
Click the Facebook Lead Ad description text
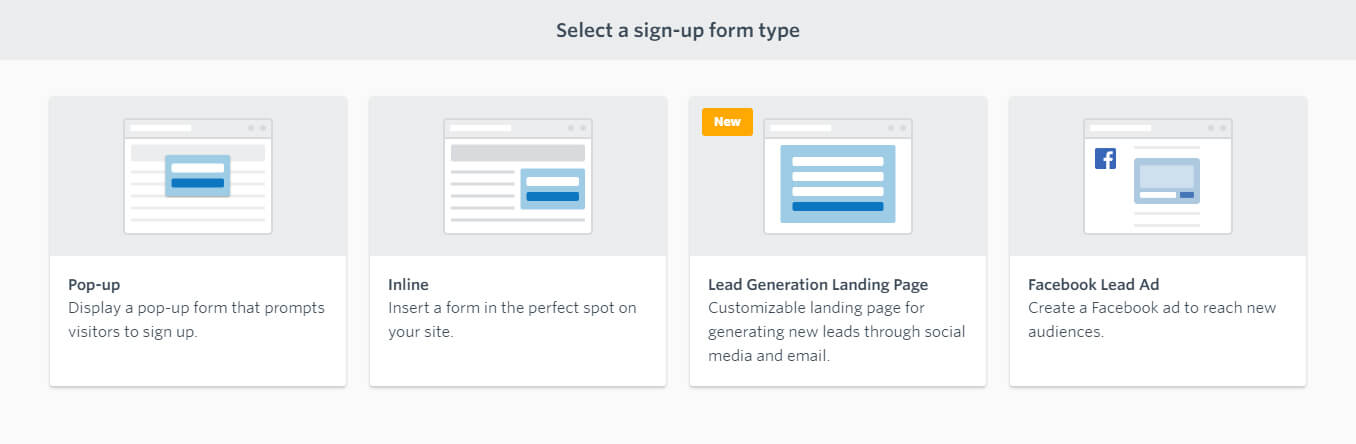1152,320
